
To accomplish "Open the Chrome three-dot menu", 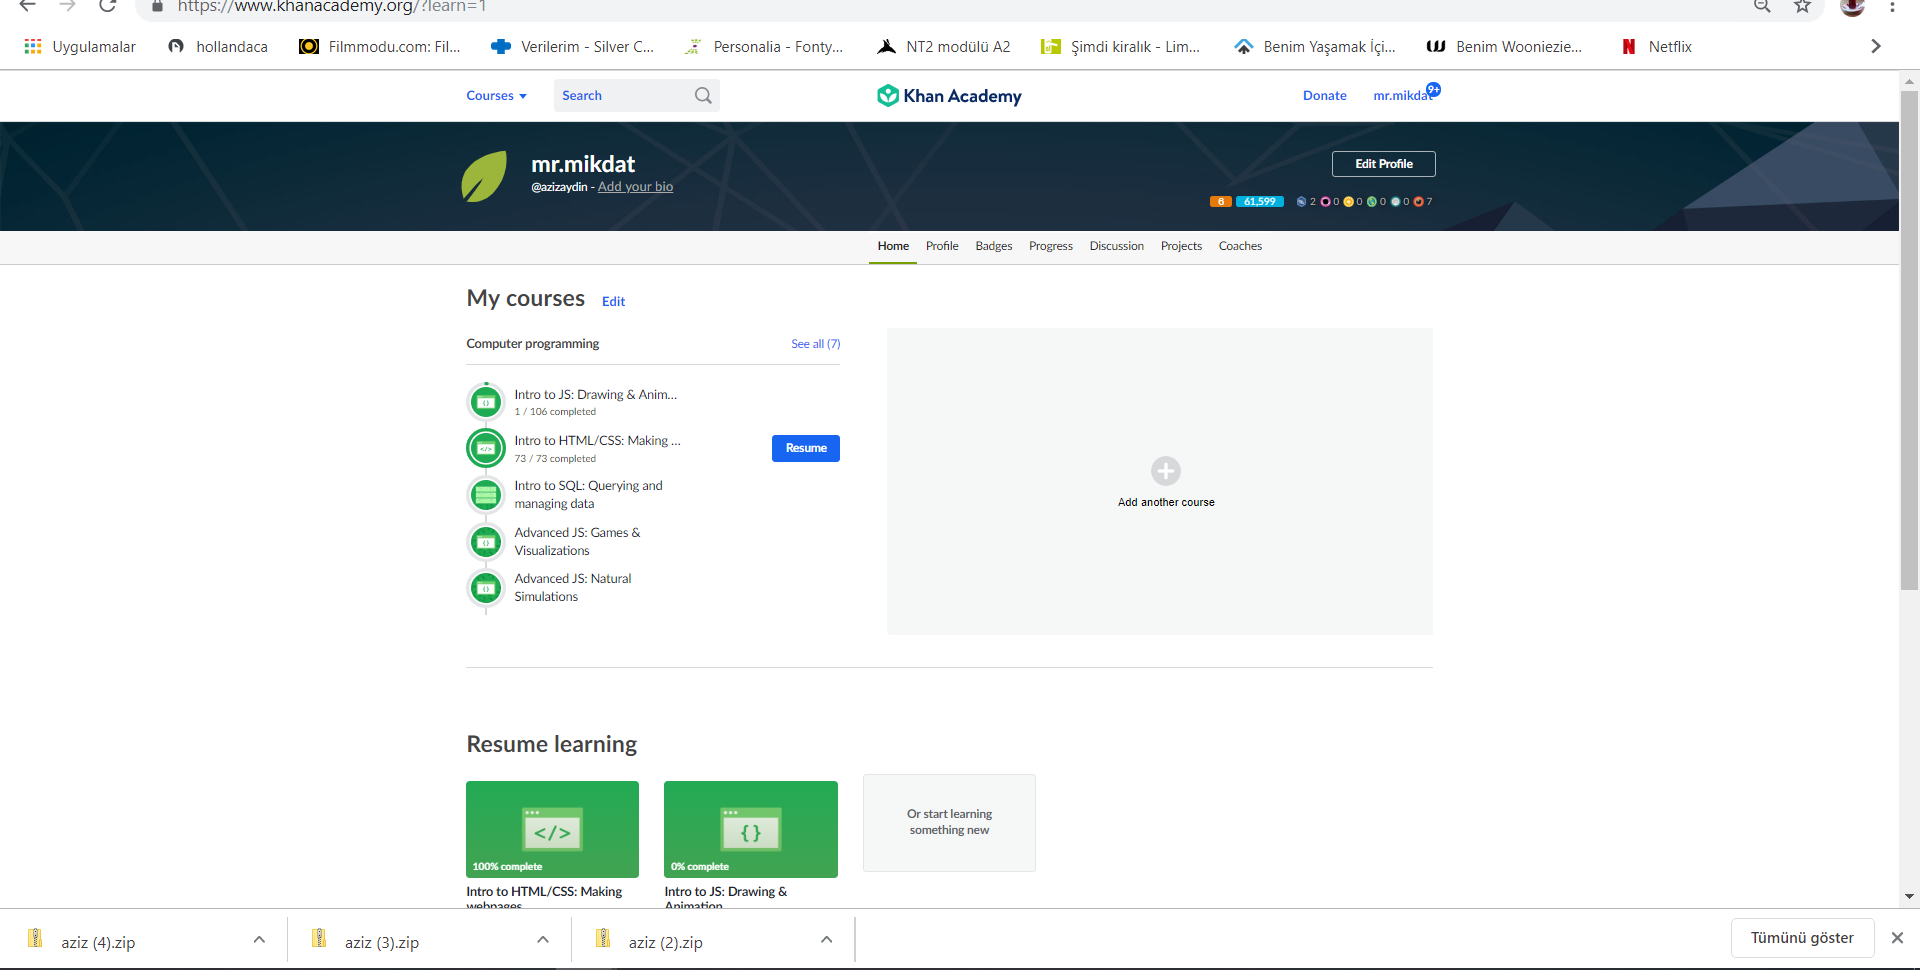I will [x=1892, y=6].
